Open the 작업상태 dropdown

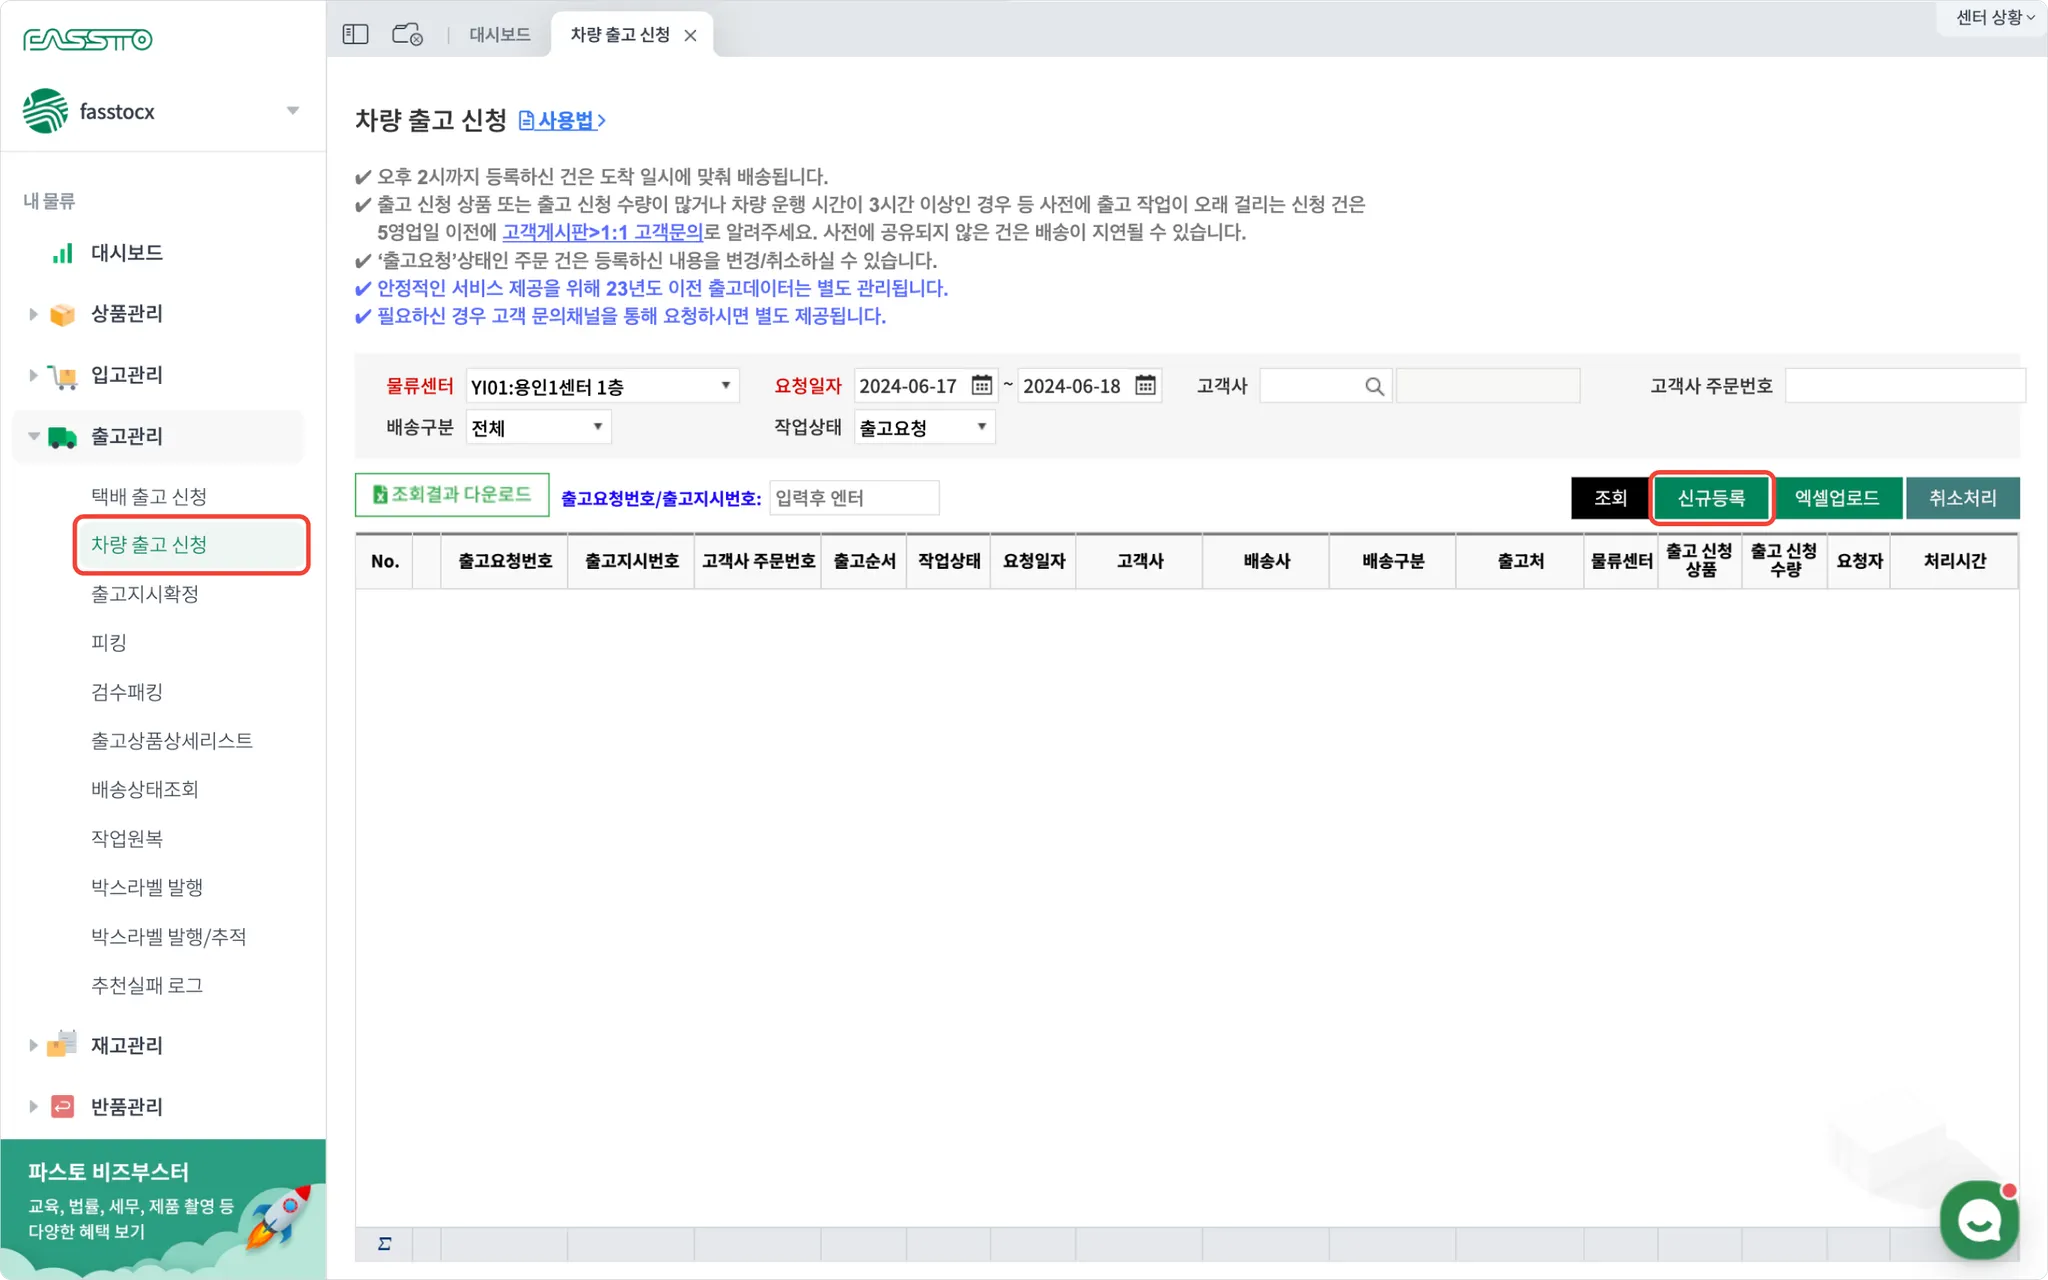pos(924,427)
